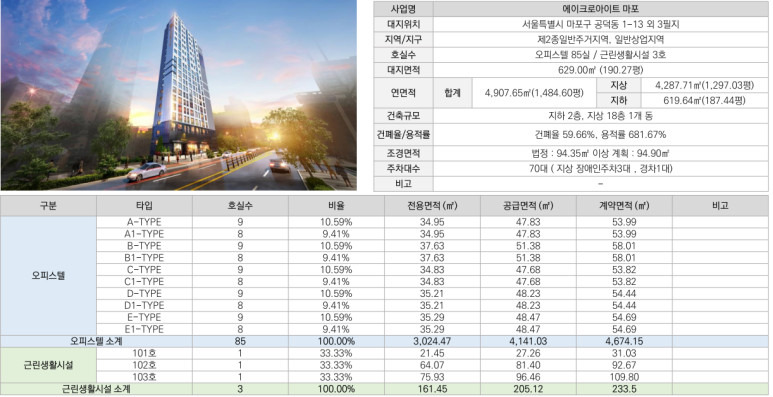Viewport: 773px width, 397px height.
Task: Click the 연면적 label cell
Action: point(403,93)
